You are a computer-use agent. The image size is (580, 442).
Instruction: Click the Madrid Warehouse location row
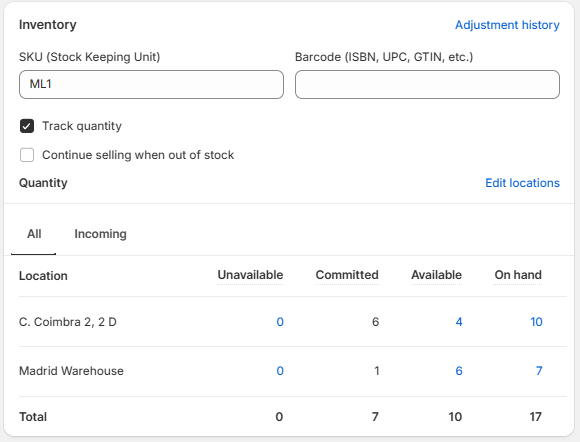pos(293,371)
